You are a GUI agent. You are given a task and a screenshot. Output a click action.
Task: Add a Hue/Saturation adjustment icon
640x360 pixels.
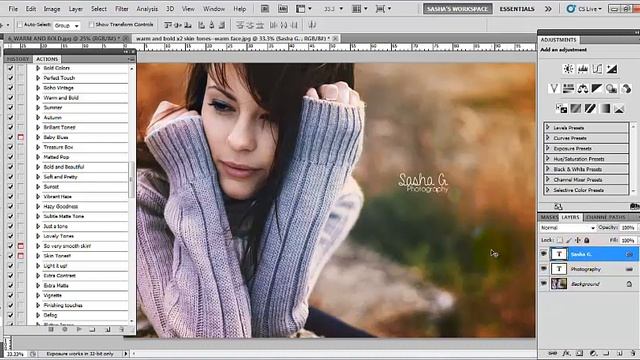[568, 88]
